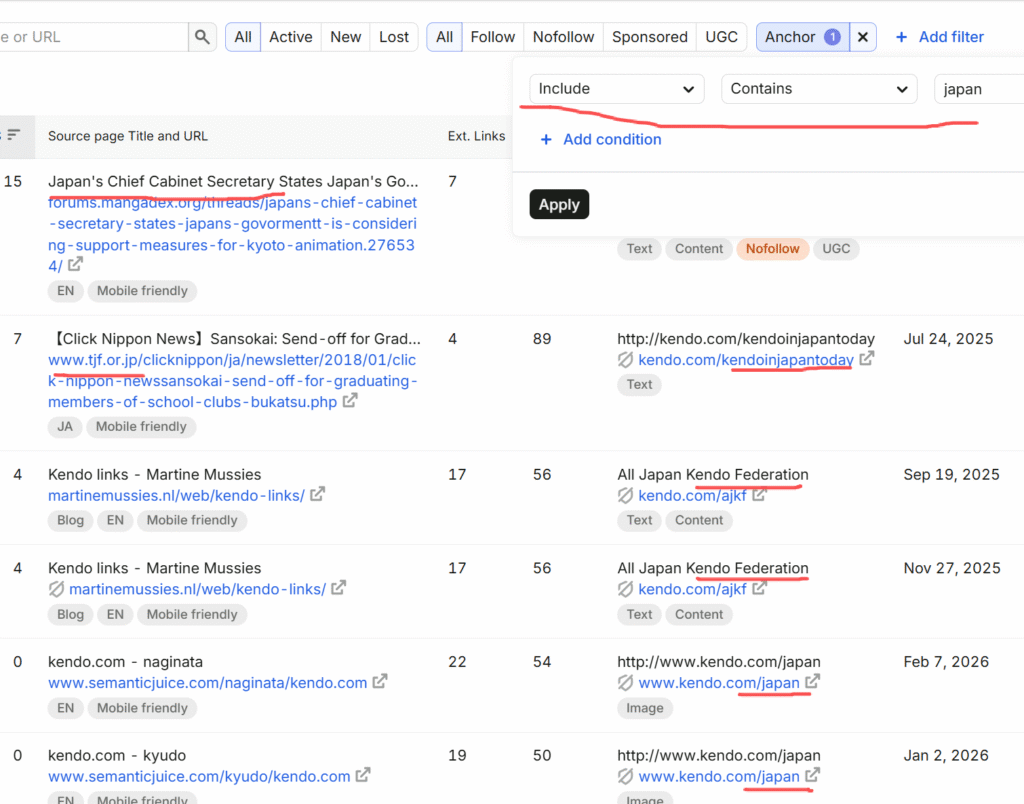Open the Contains dropdown
This screenshot has height=804, width=1024.
point(819,89)
